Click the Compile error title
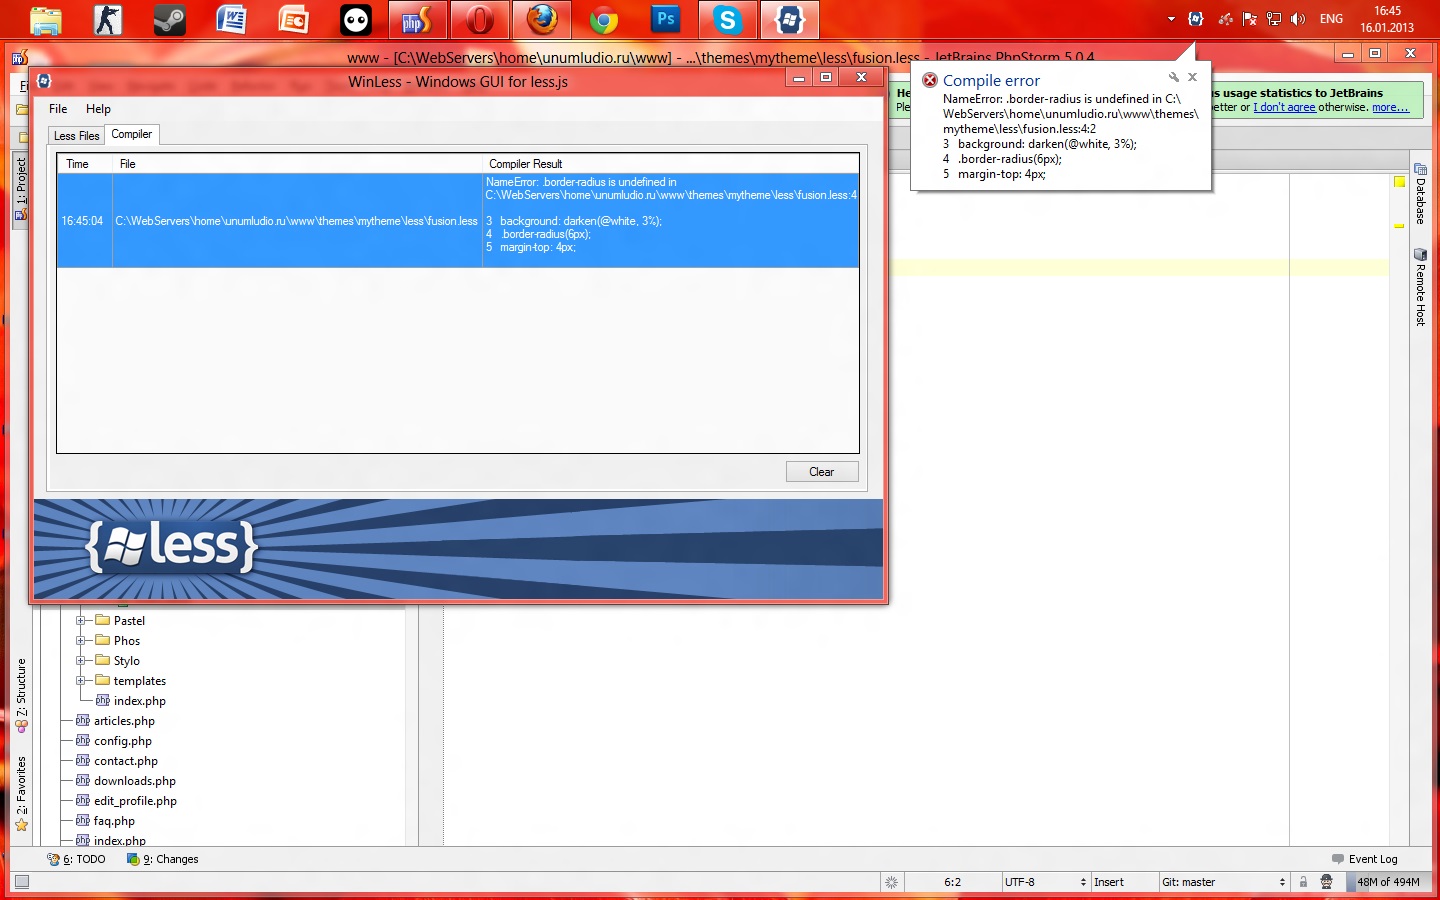The image size is (1440, 900). pos(991,80)
